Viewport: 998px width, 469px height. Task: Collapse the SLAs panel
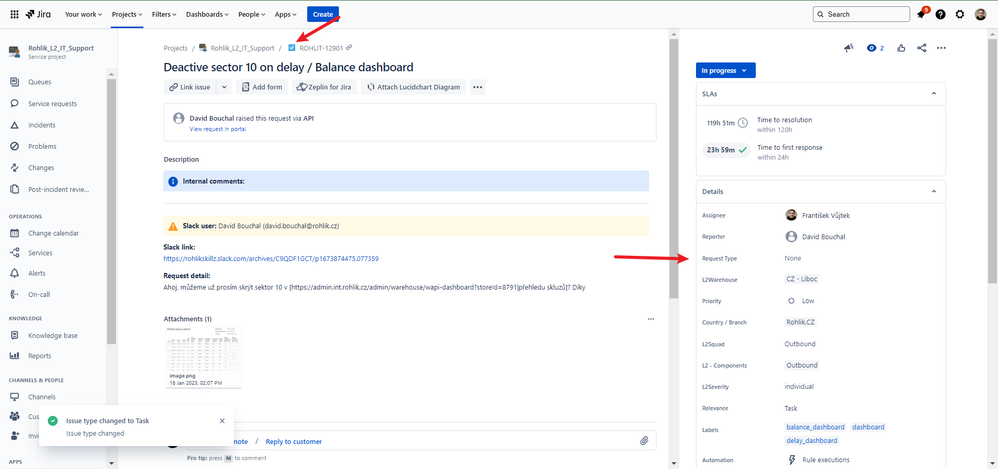point(934,94)
